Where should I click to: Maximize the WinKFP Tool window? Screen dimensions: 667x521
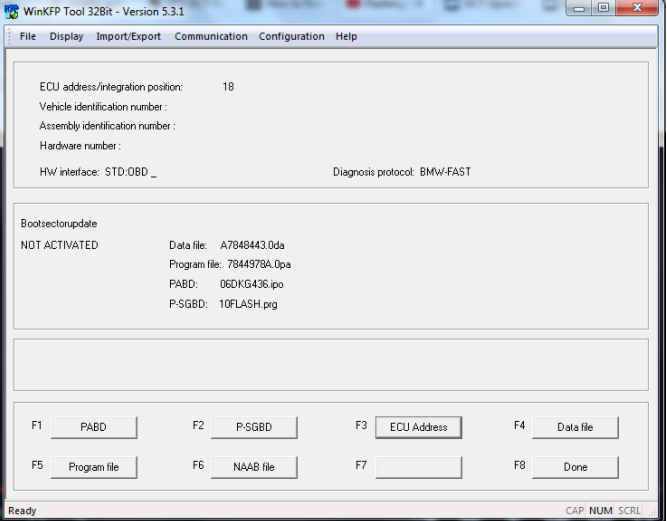tap(604, 8)
